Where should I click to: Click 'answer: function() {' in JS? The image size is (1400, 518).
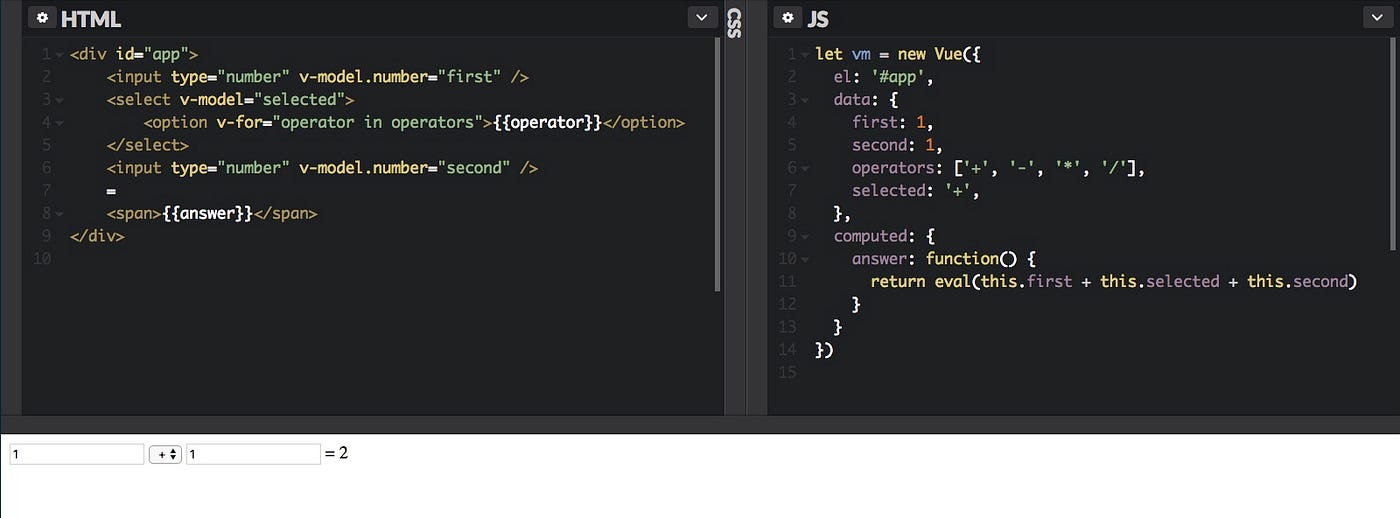pos(943,259)
